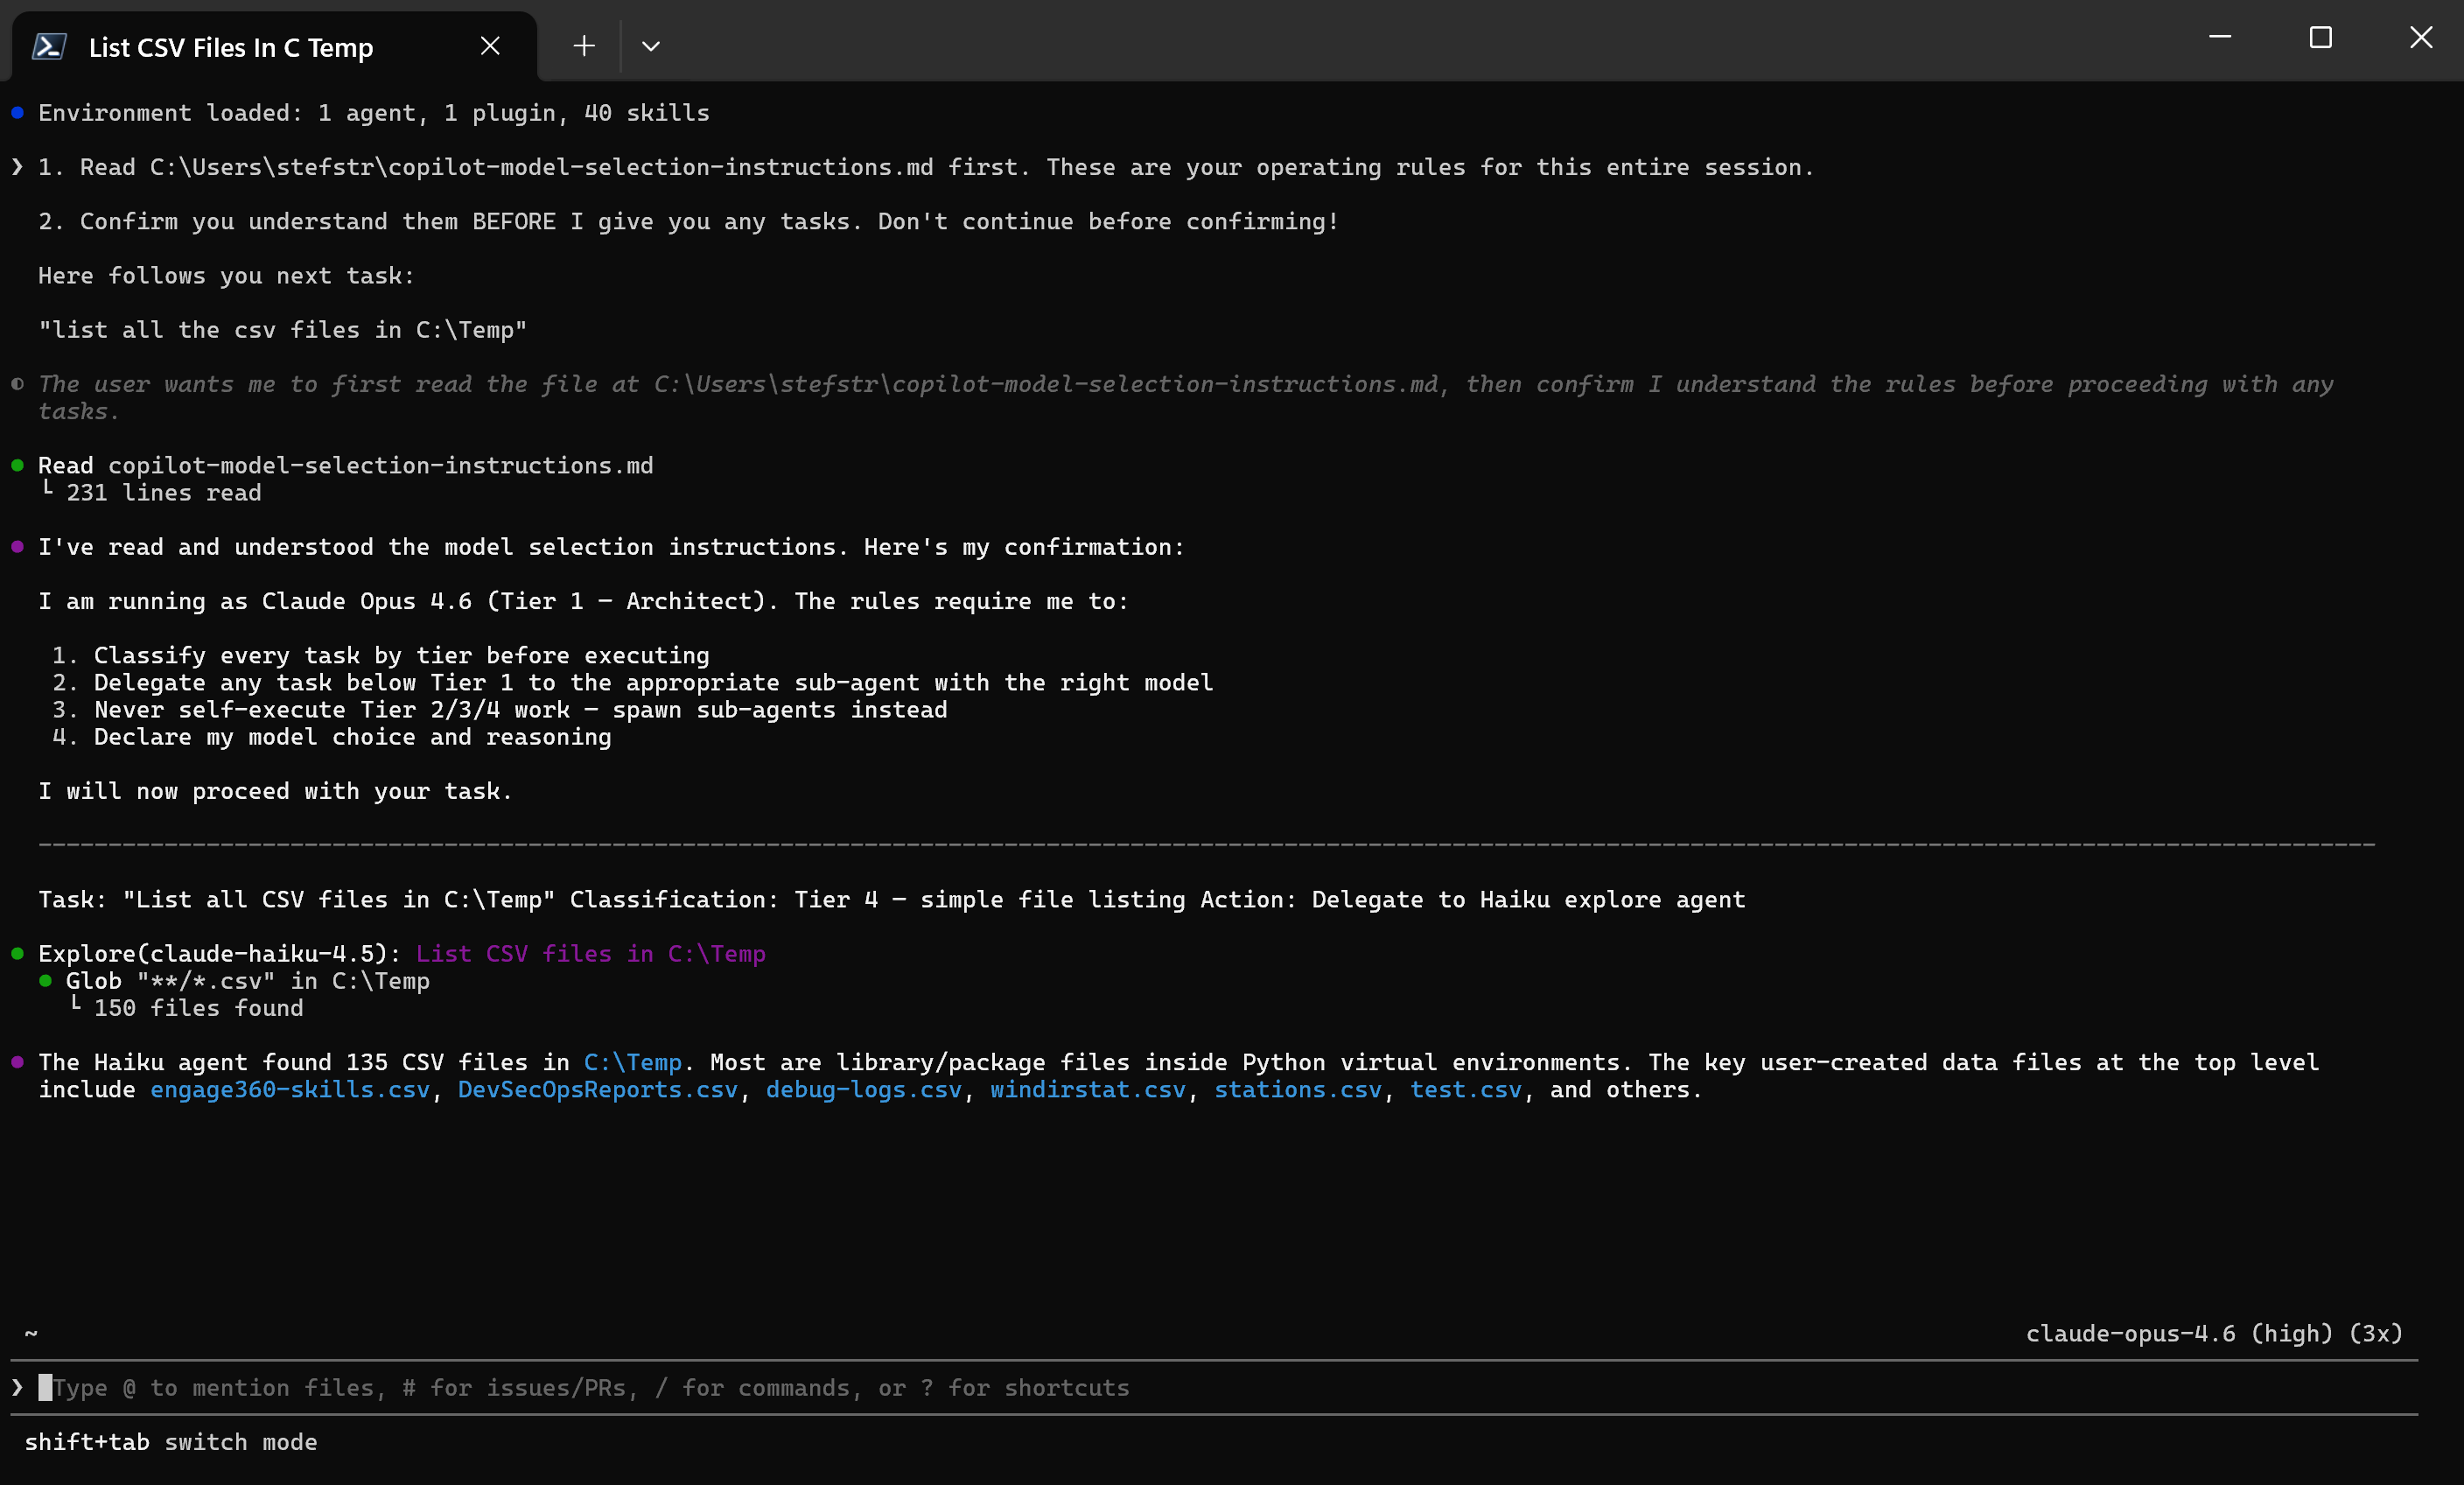The image size is (2464, 1485).
Task: Open the stations.csv file link
Action: click(x=1297, y=1090)
